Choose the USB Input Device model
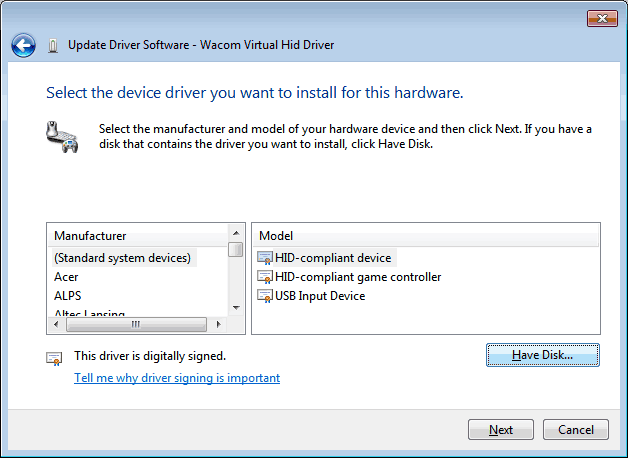 coord(320,296)
